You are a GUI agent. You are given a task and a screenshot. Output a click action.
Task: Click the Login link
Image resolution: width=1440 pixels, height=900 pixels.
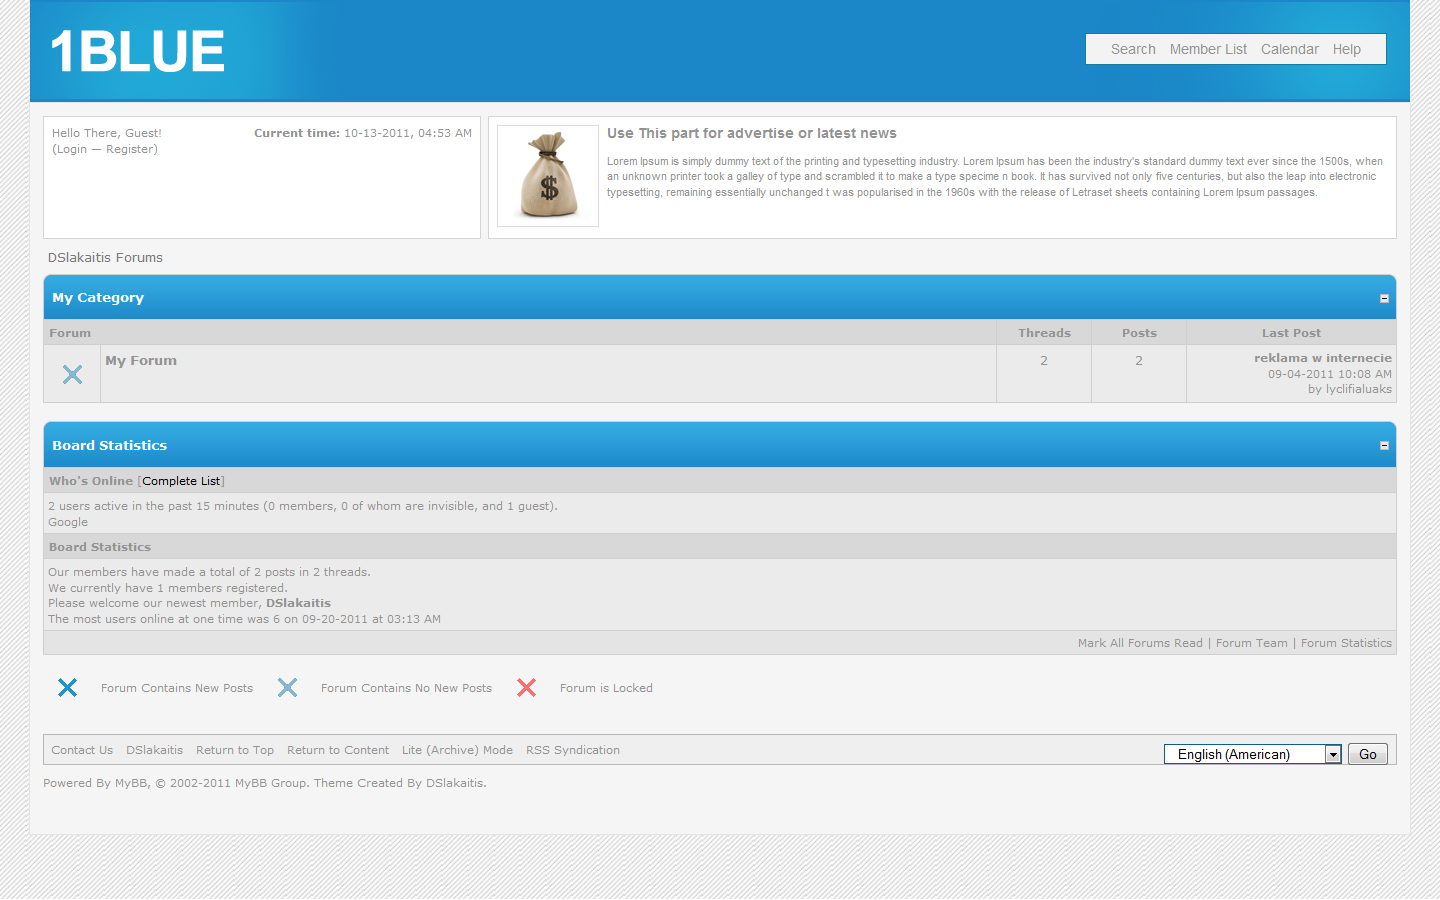click(x=71, y=149)
